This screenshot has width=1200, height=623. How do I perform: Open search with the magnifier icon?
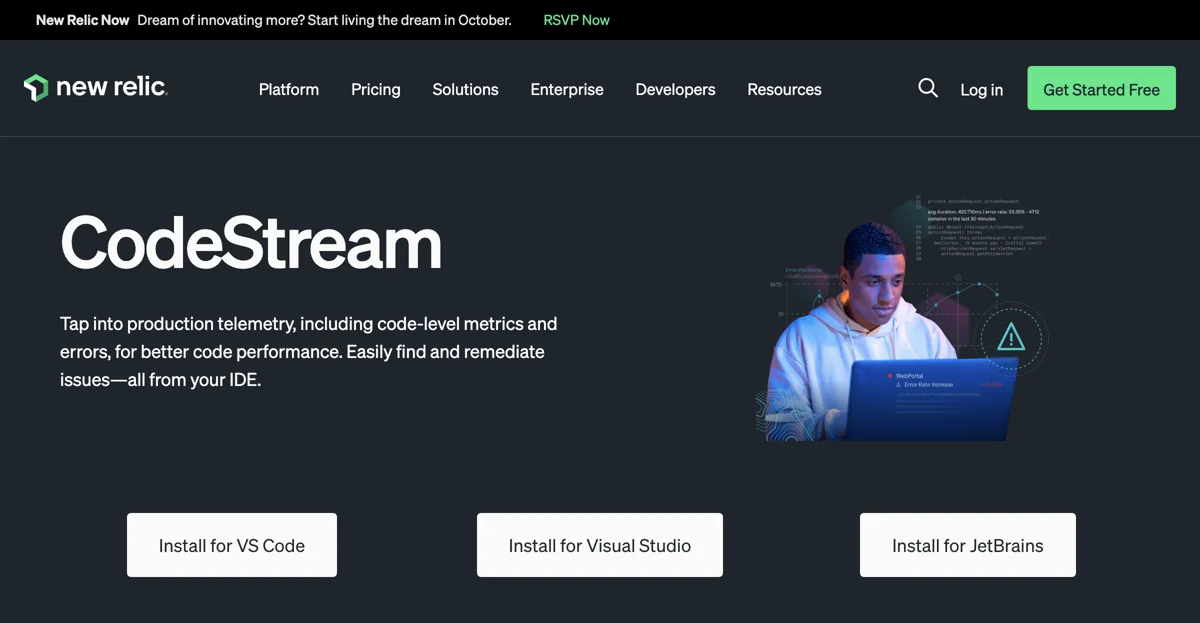tap(928, 88)
